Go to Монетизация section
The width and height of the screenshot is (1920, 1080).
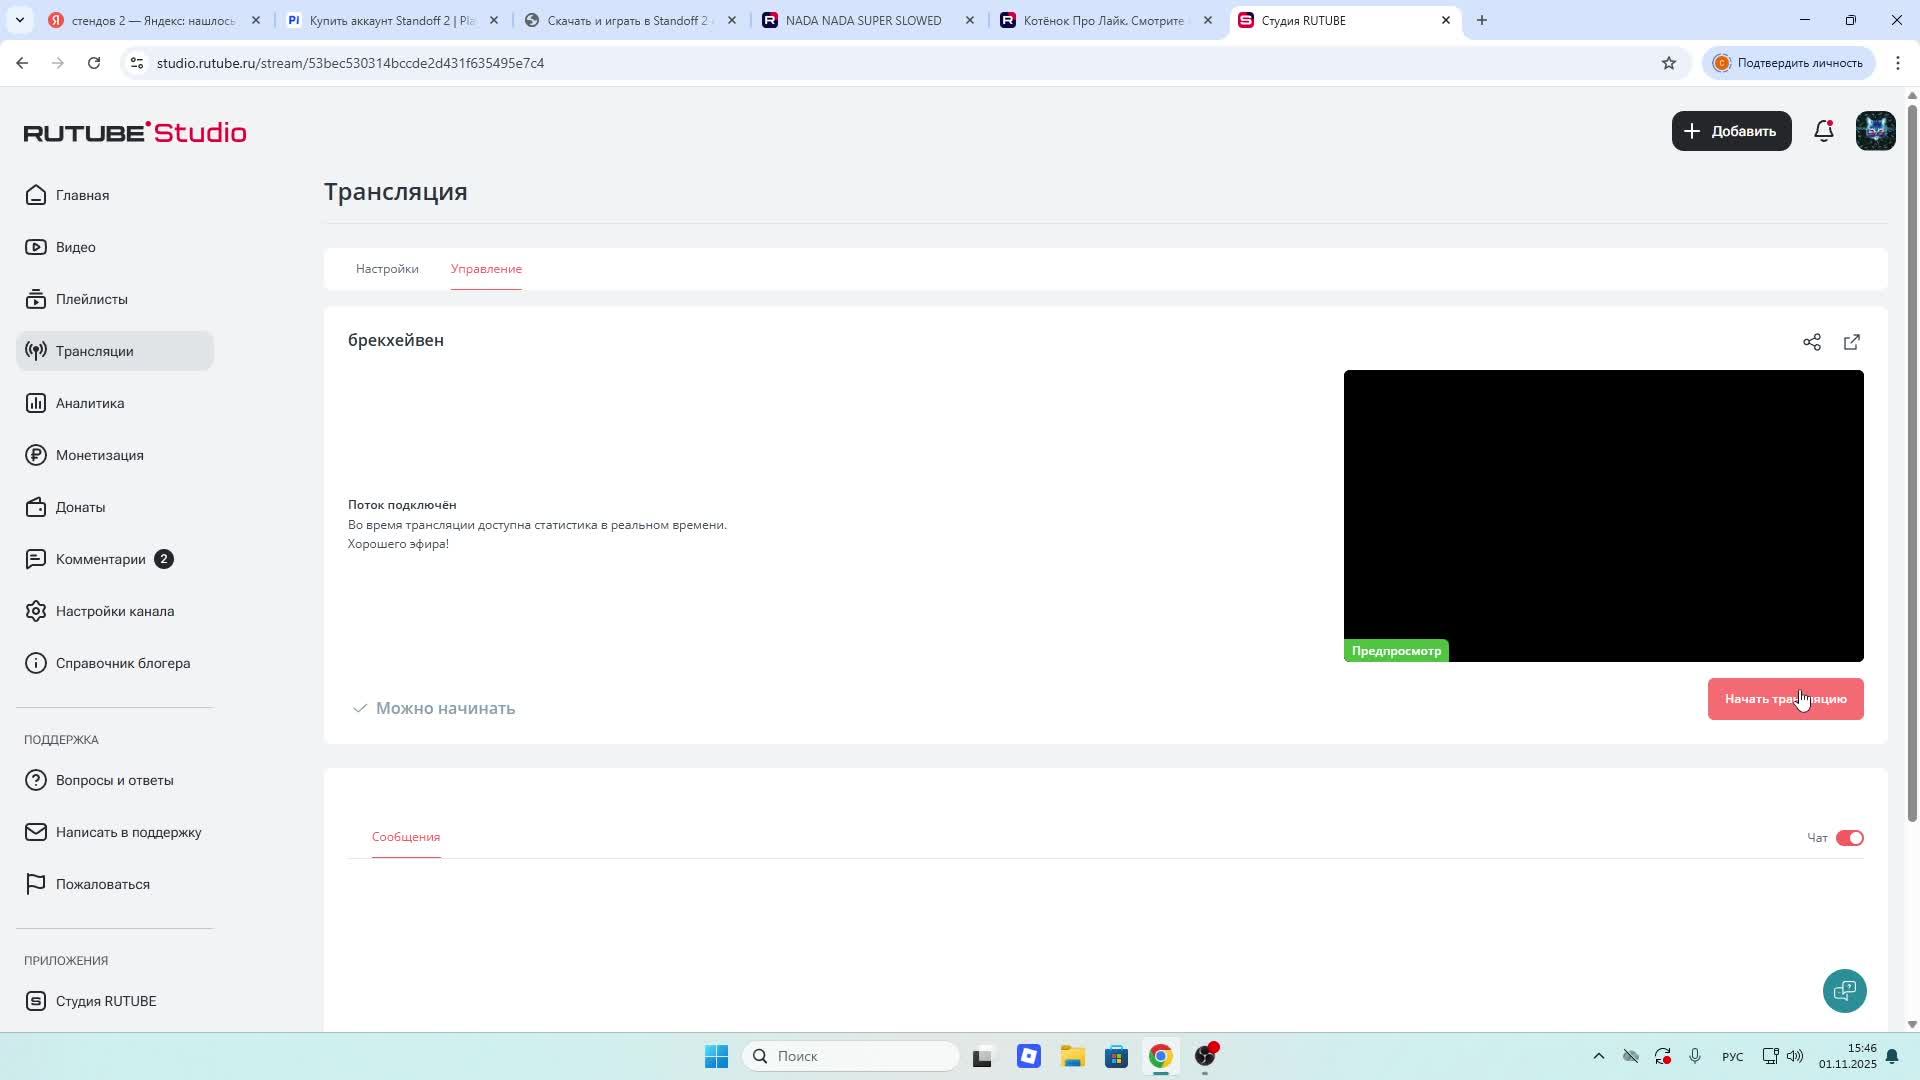click(99, 455)
